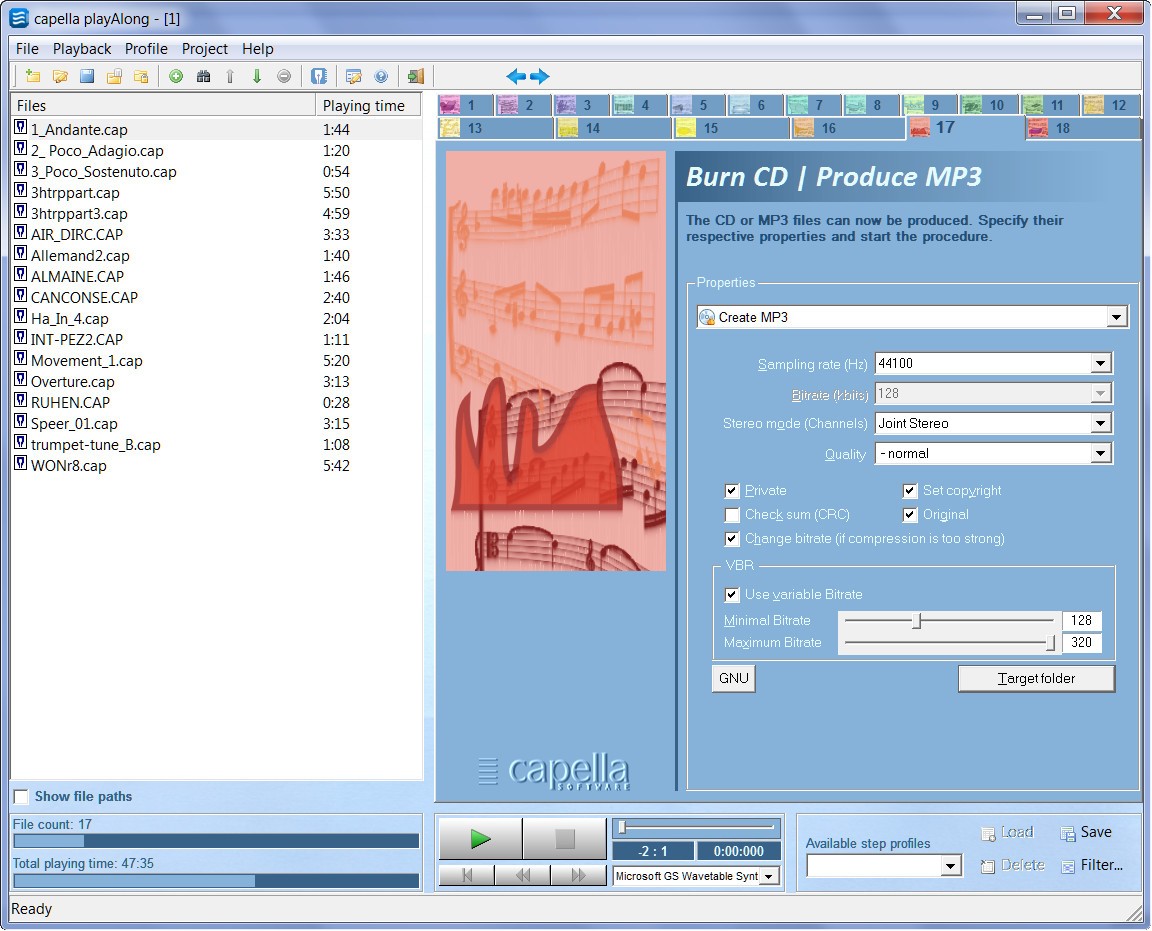
Task: Go to next step with right blue arrow
Action: [540, 76]
